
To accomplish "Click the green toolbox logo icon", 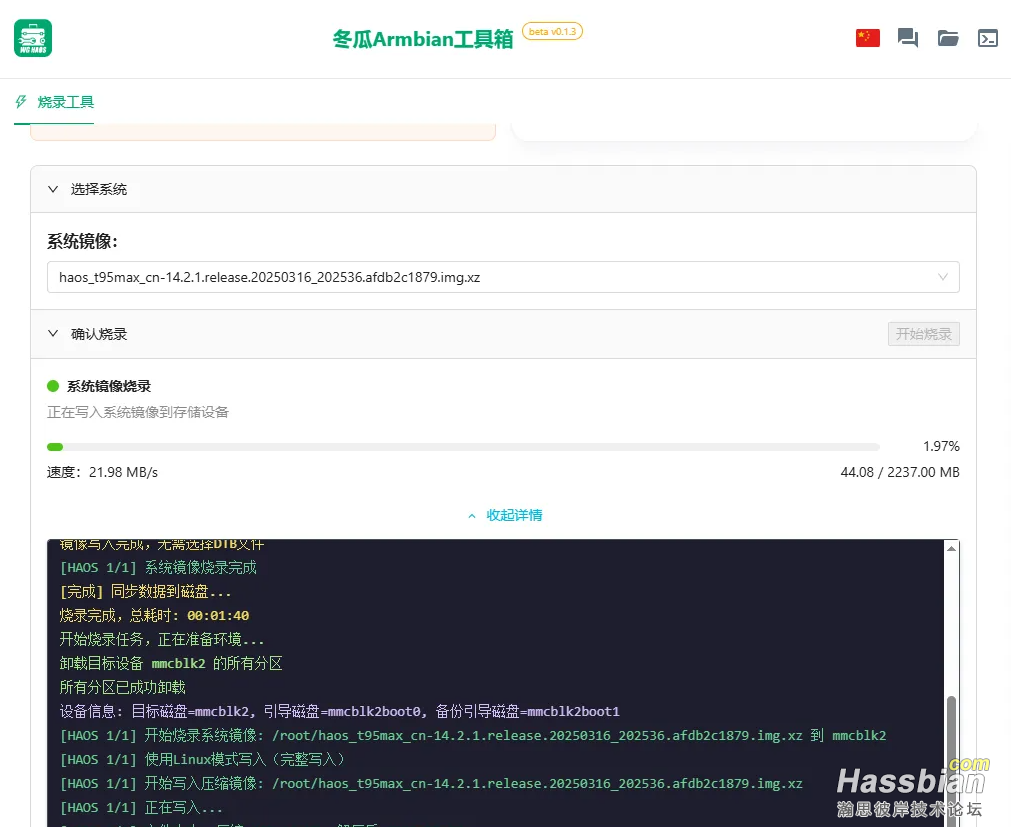I will pos(33,38).
